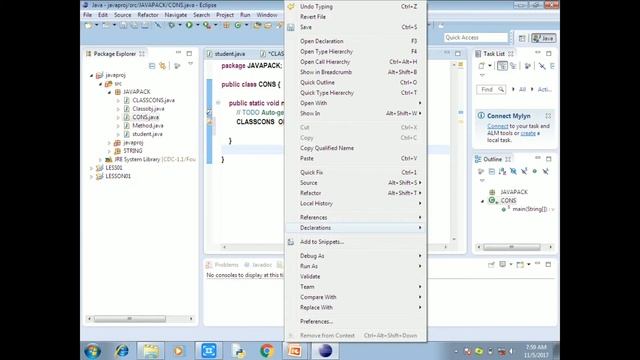Open Google Chrome from the taskbar
Image resolution: width=640 pixels, height=360 pixels.
pyautogui.click(x=267, y=351)
